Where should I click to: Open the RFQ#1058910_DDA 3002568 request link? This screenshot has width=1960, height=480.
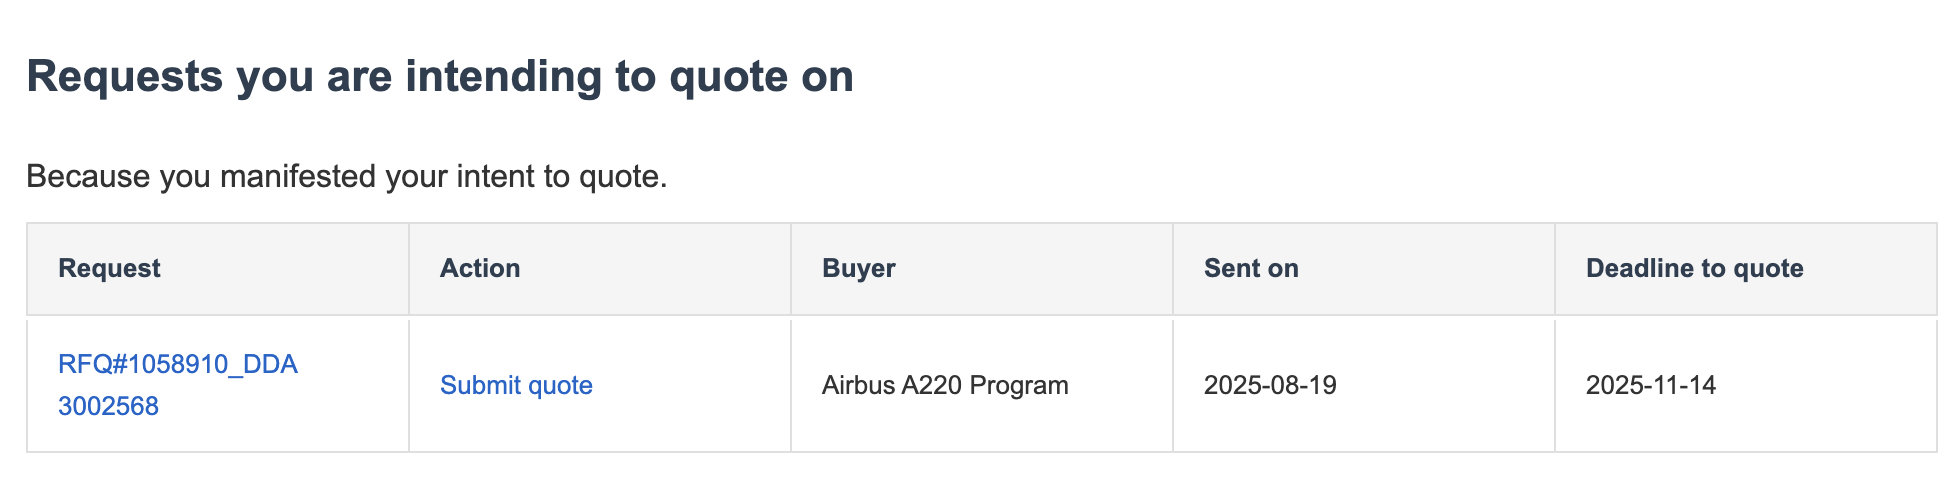click(178, 365)
